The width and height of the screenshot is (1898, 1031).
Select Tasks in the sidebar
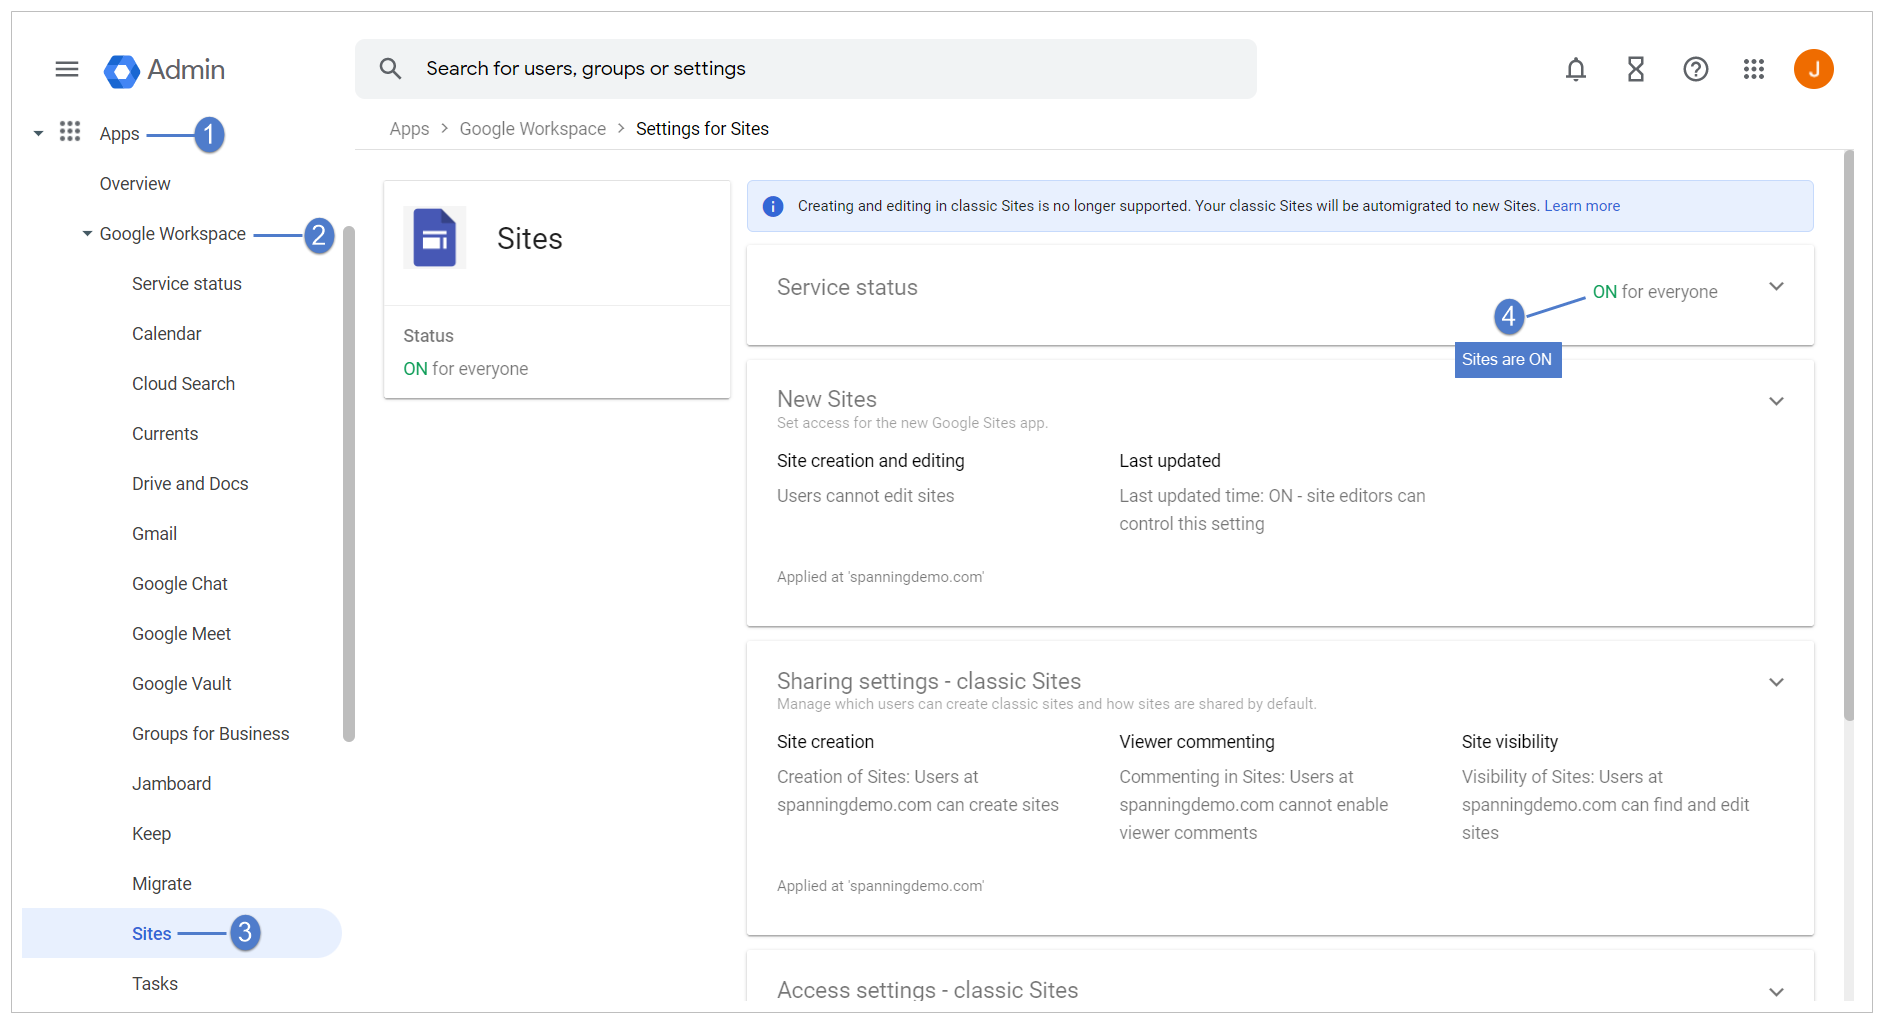tap(155, 984)
